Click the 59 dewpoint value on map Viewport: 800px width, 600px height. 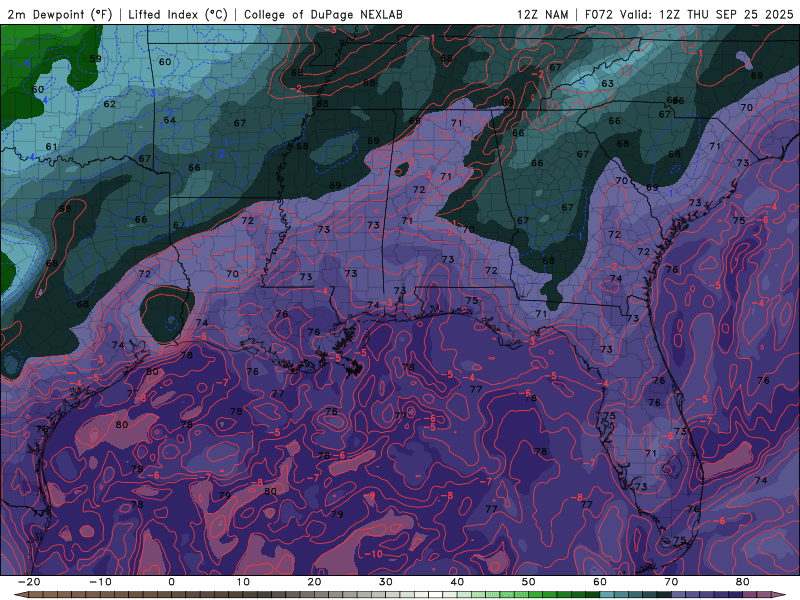(x=95, y=59)
